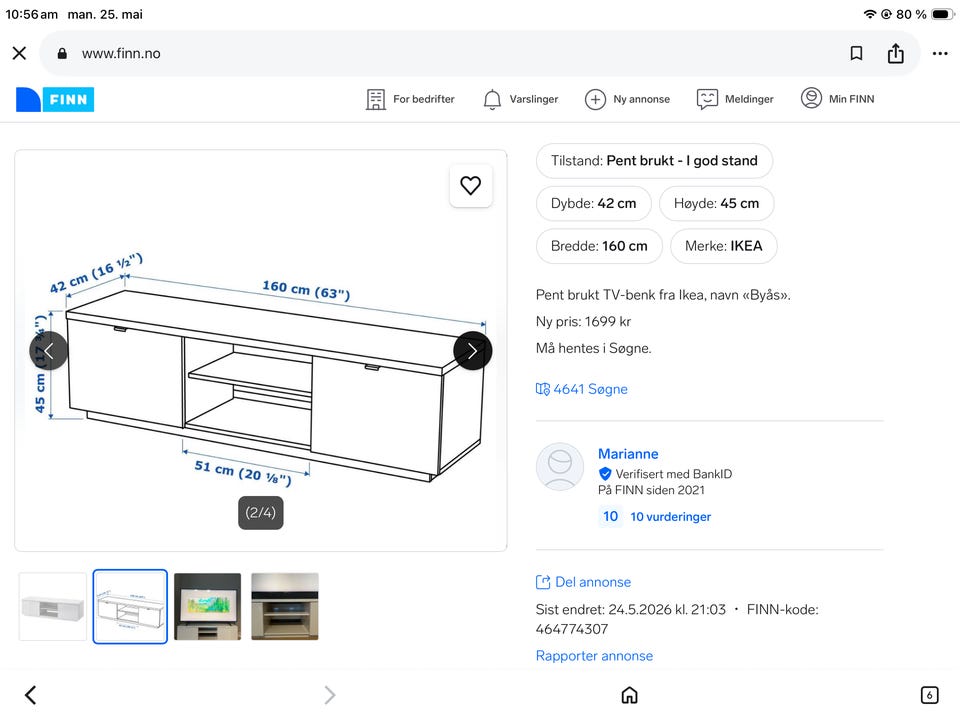The height and width of the screenshot is (720, 960).
Task: Close the browser tab with X
Action: (20, 53)
